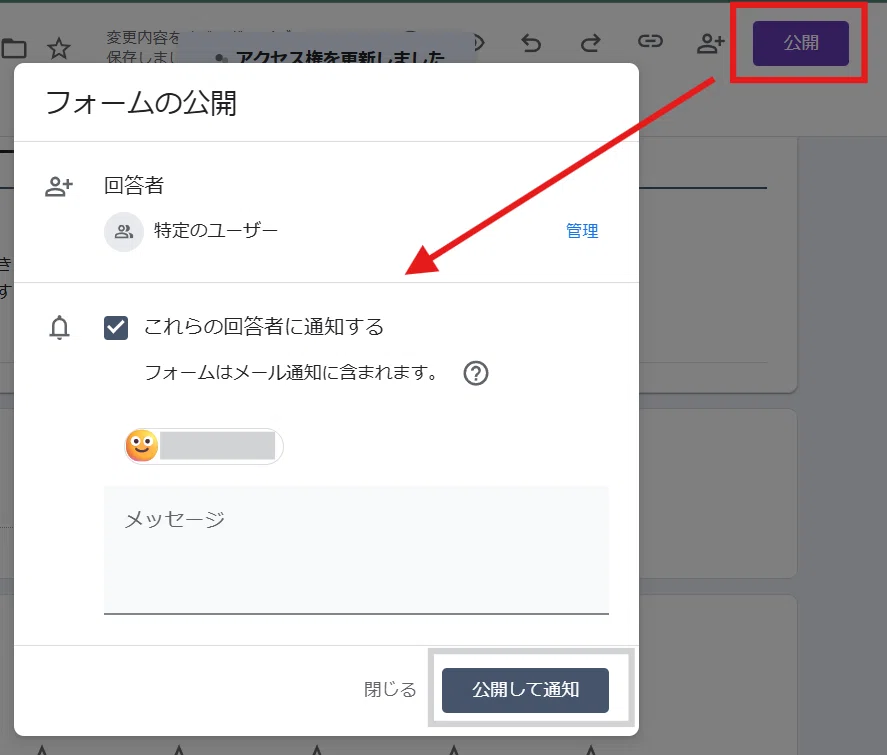This screenshot has width=887, height=755.
Task: Undo the last change
Action: click(531, 43)
